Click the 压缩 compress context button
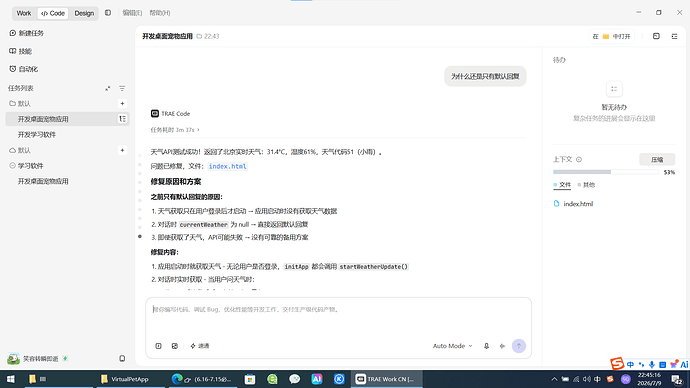The image size is (690, 388). click(x=657, y=160)
